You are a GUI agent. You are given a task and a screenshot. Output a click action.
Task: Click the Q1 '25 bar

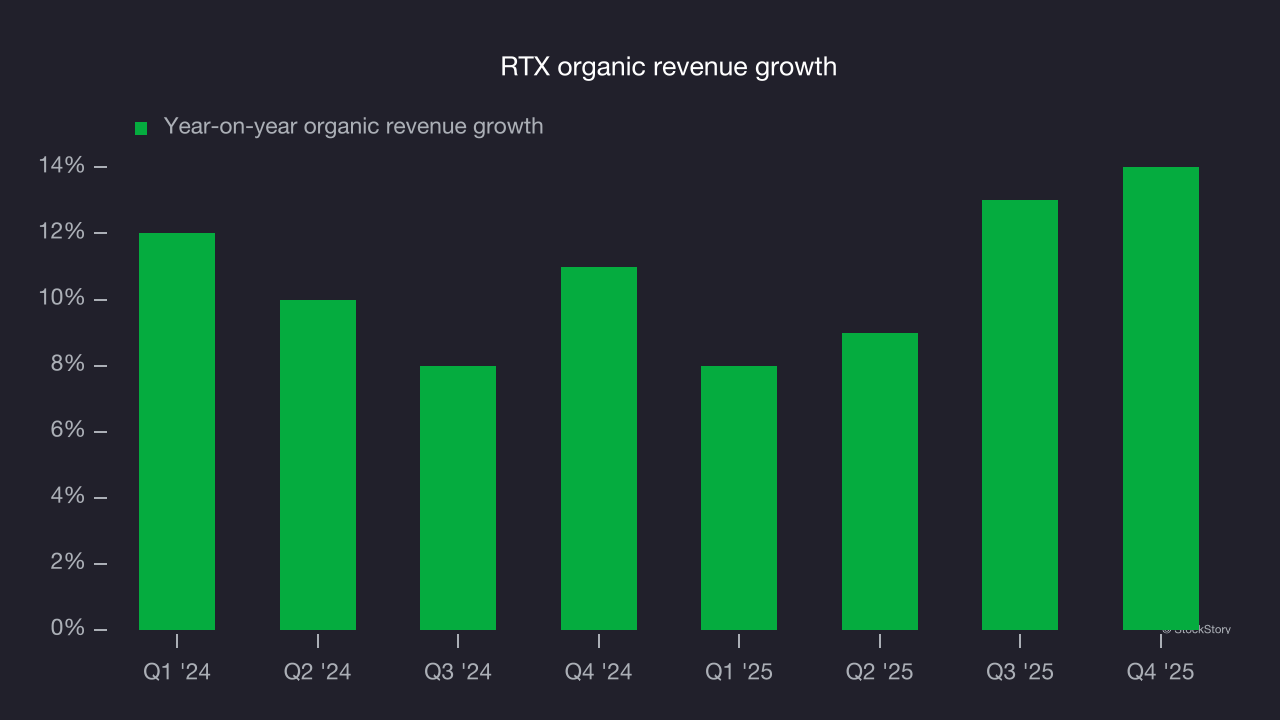(739, 498)
